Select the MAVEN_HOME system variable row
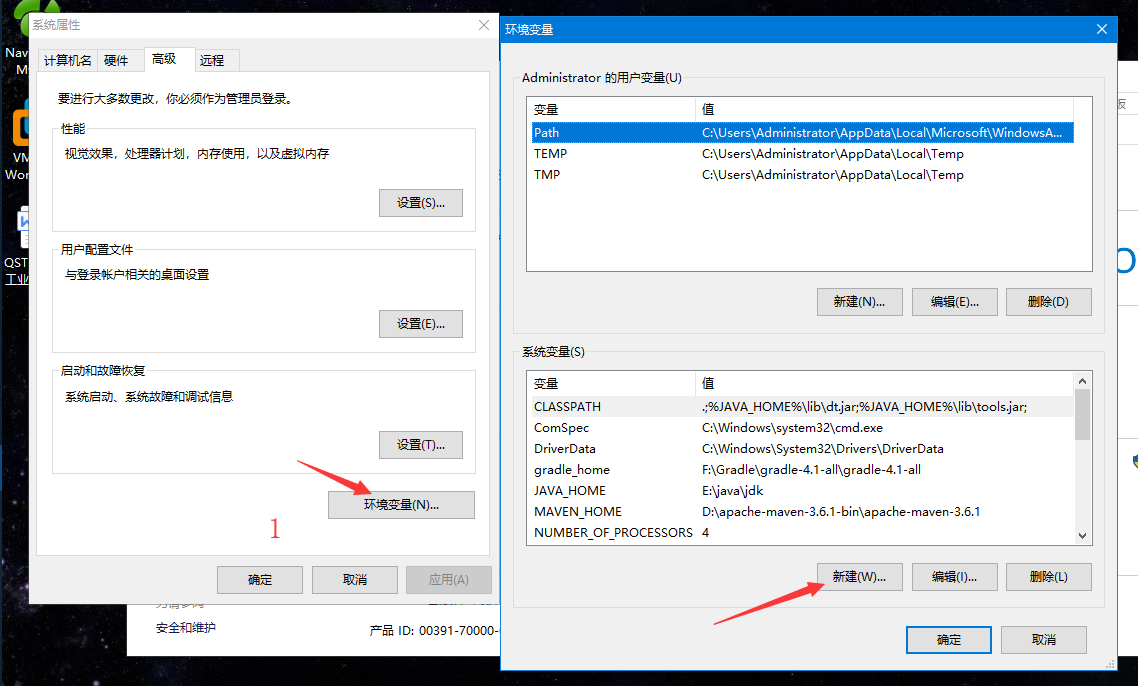The image size is (1138, 686). click(802, 512)
